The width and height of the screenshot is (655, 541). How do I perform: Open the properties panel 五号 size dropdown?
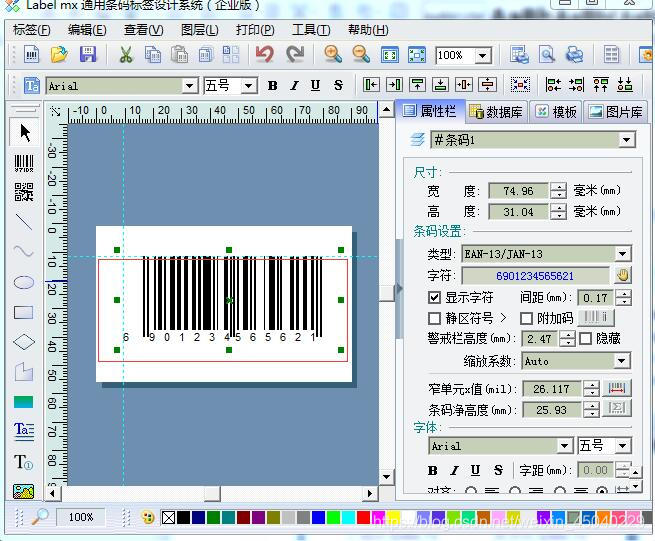622,446
